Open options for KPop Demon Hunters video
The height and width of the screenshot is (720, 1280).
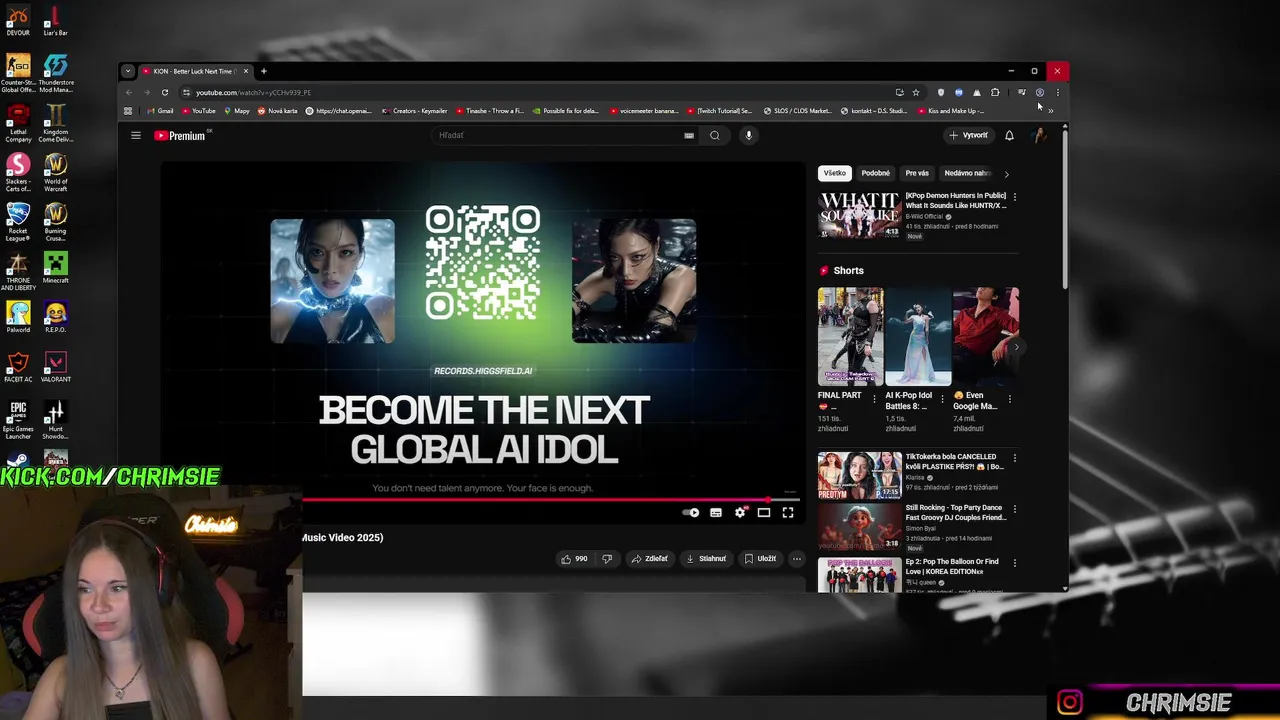1015,198
